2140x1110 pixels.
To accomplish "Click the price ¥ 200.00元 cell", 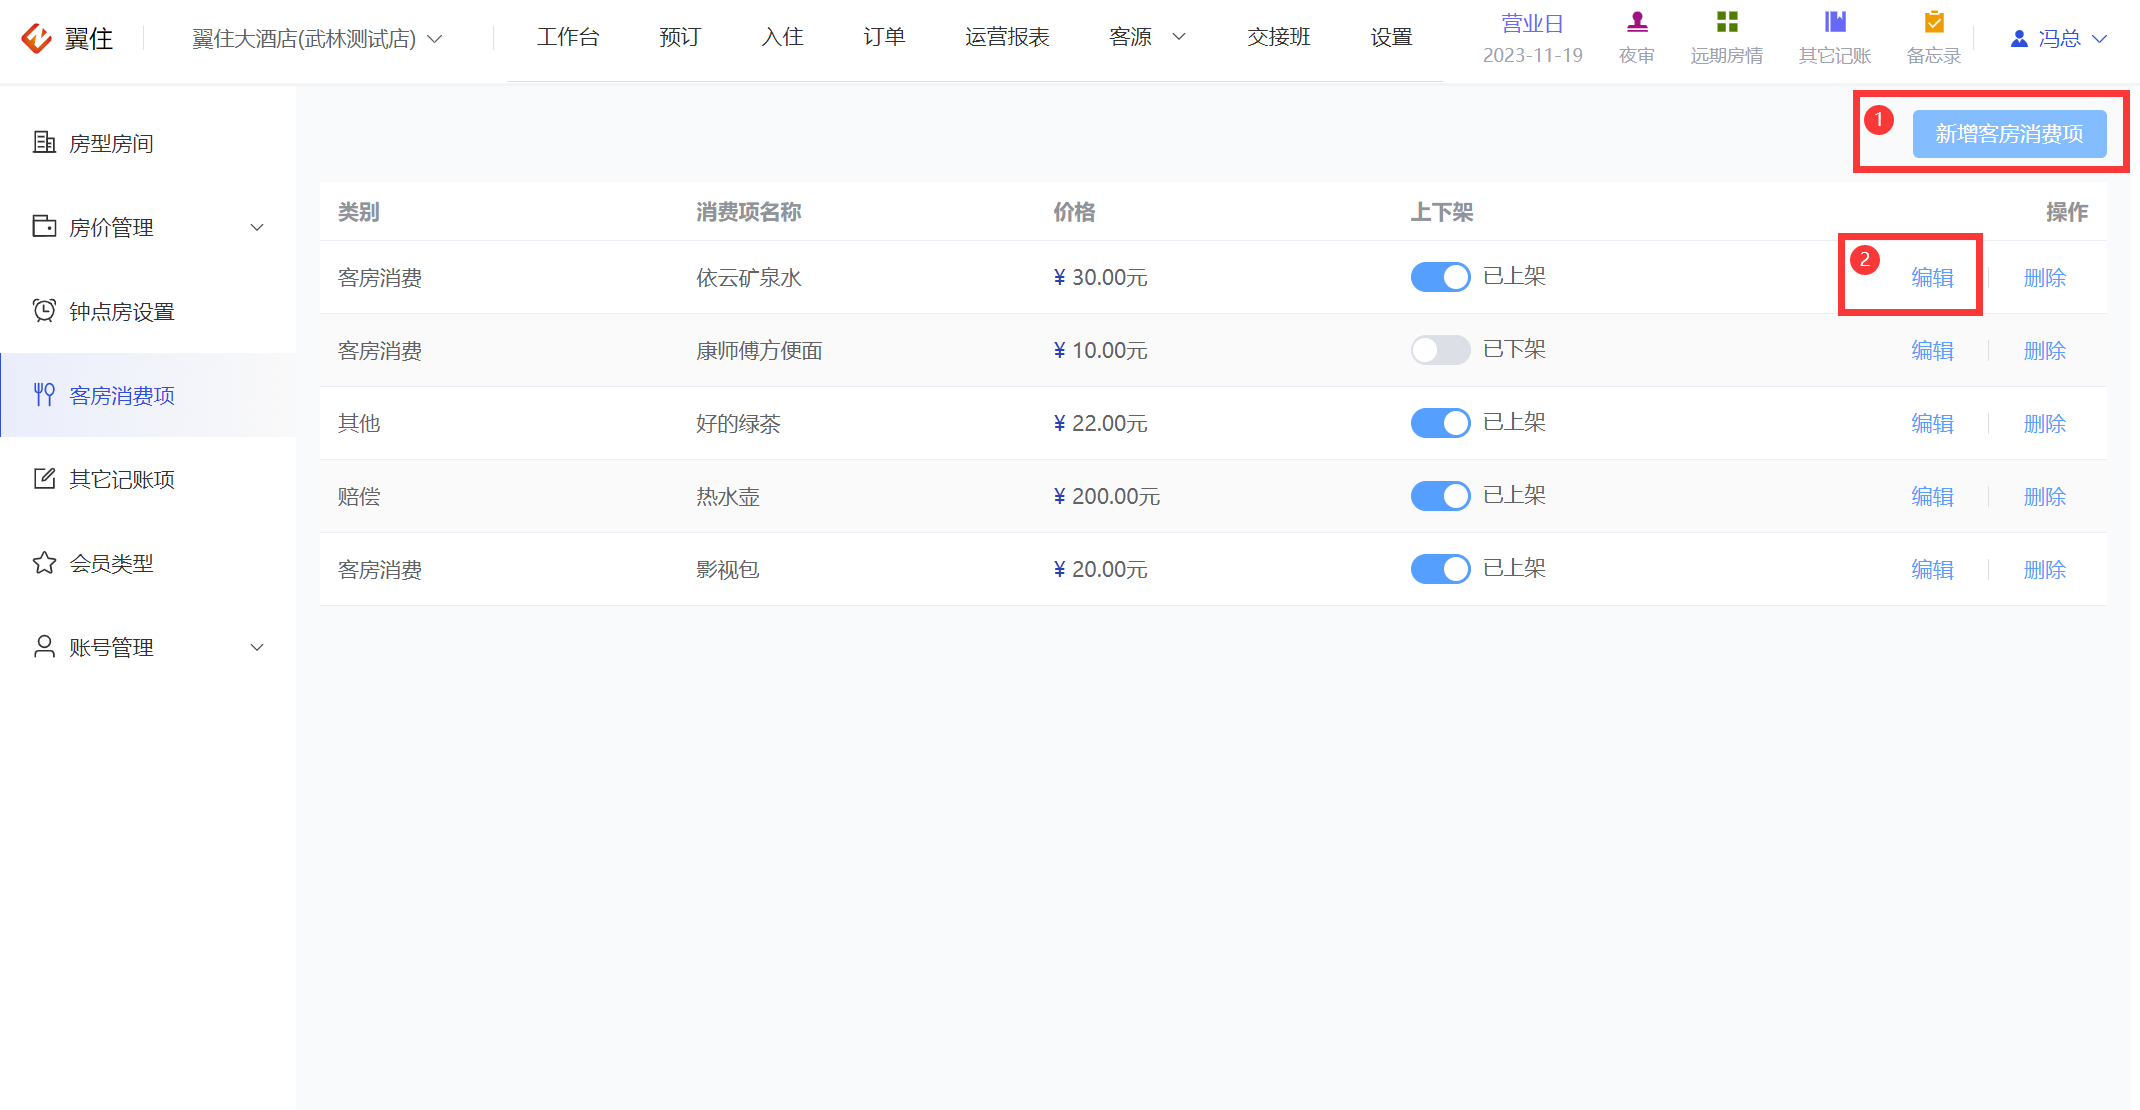I will pos(1106,496).
